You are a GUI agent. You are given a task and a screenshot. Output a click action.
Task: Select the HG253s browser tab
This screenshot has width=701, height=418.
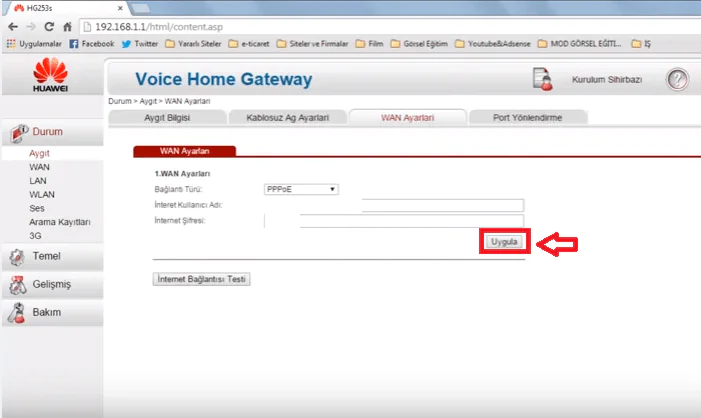coord(65,8)
